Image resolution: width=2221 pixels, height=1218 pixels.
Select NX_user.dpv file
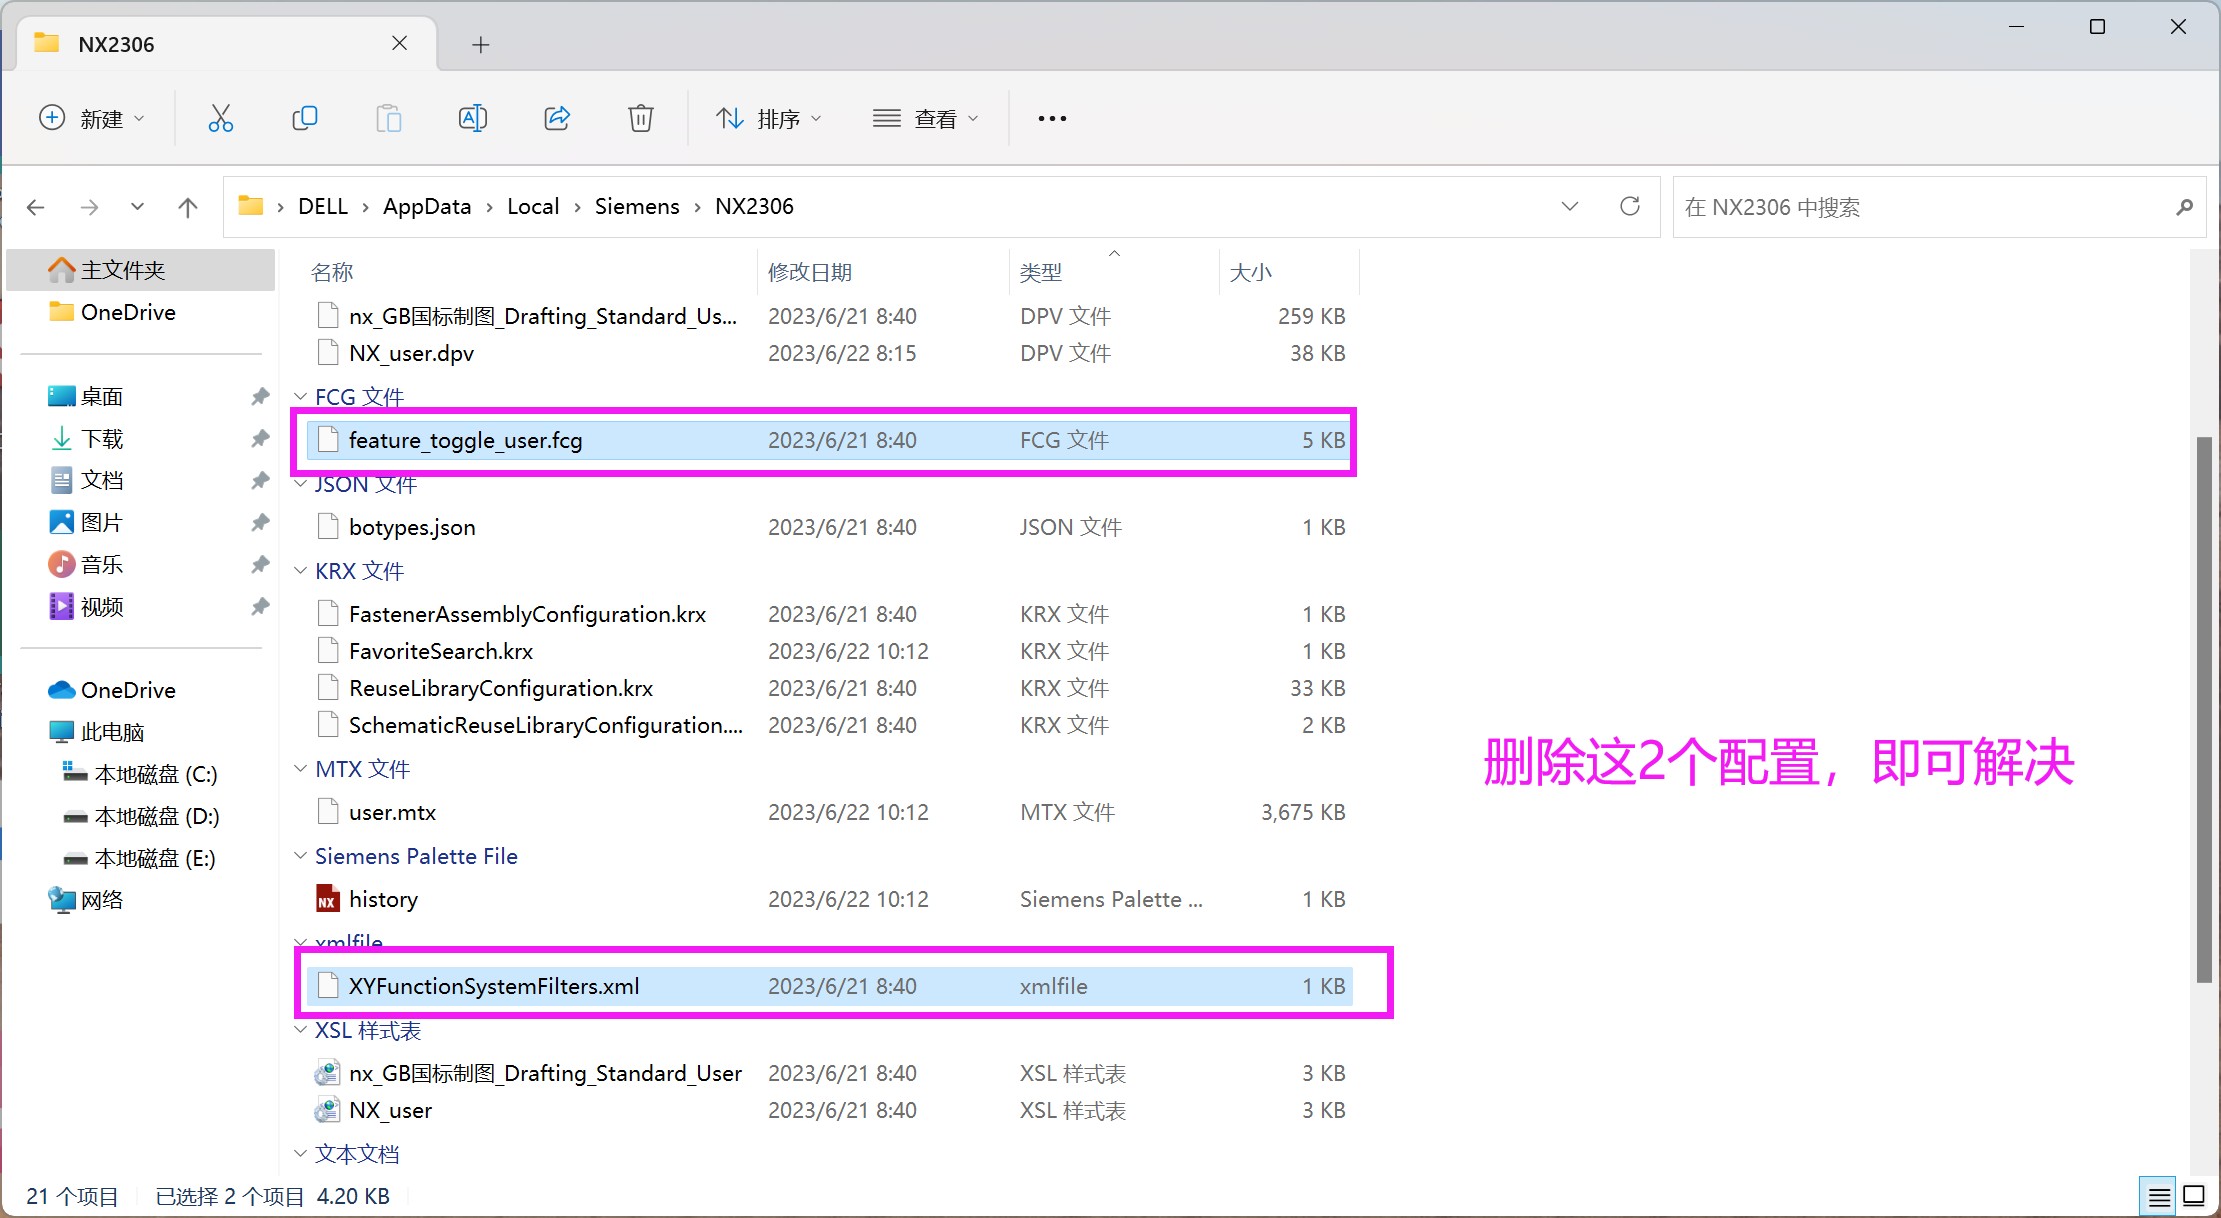click(830, 353)
